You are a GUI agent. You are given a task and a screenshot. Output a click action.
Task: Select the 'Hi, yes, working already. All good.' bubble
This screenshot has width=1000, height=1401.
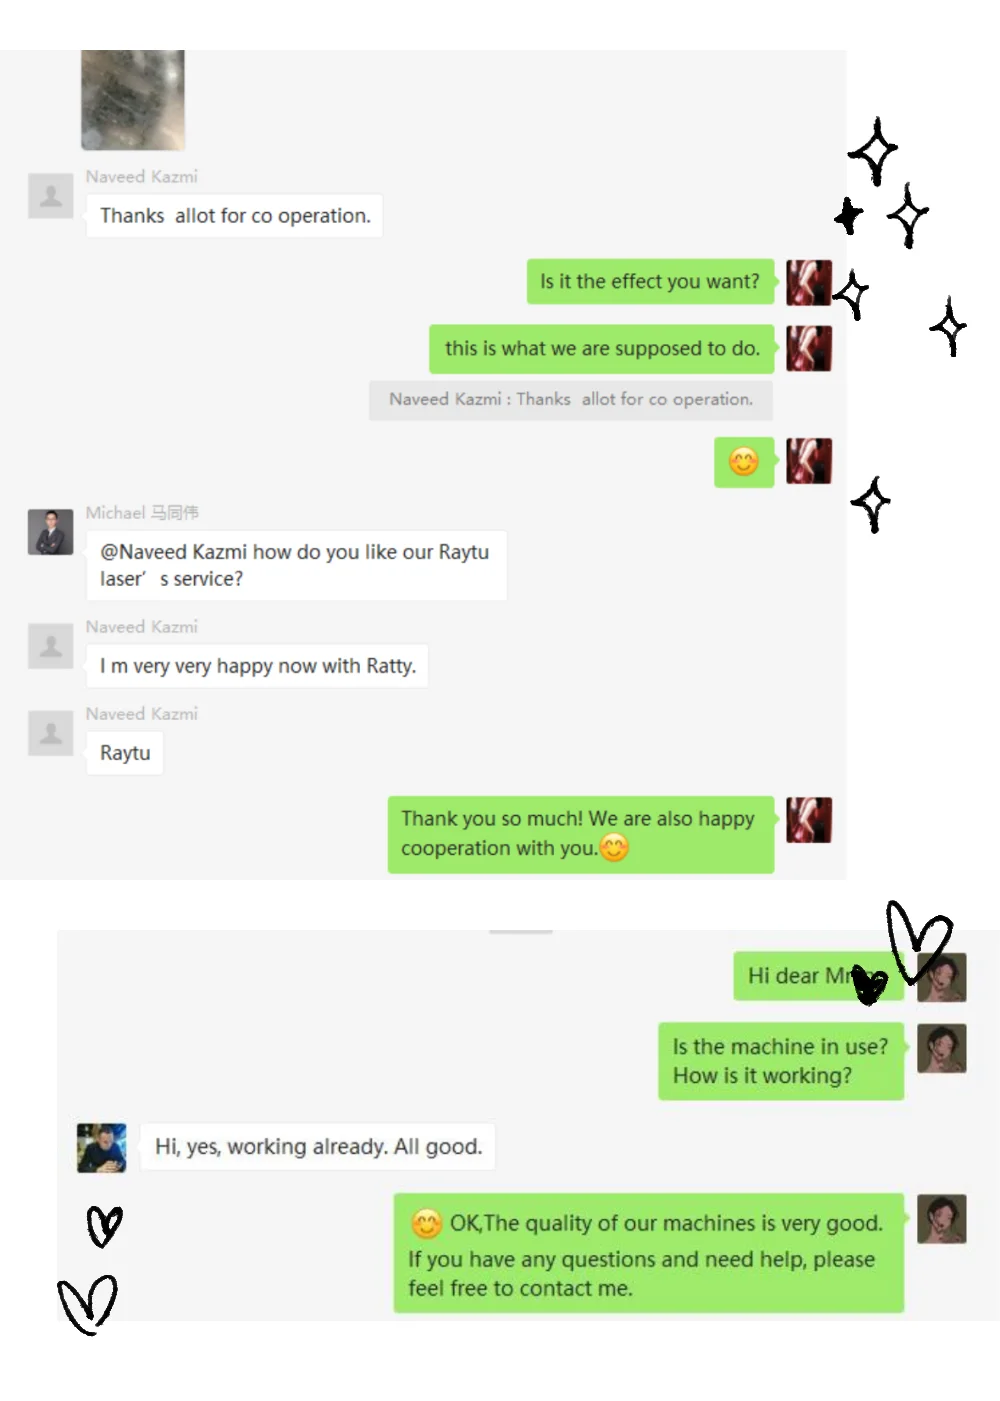point(318,1146)
